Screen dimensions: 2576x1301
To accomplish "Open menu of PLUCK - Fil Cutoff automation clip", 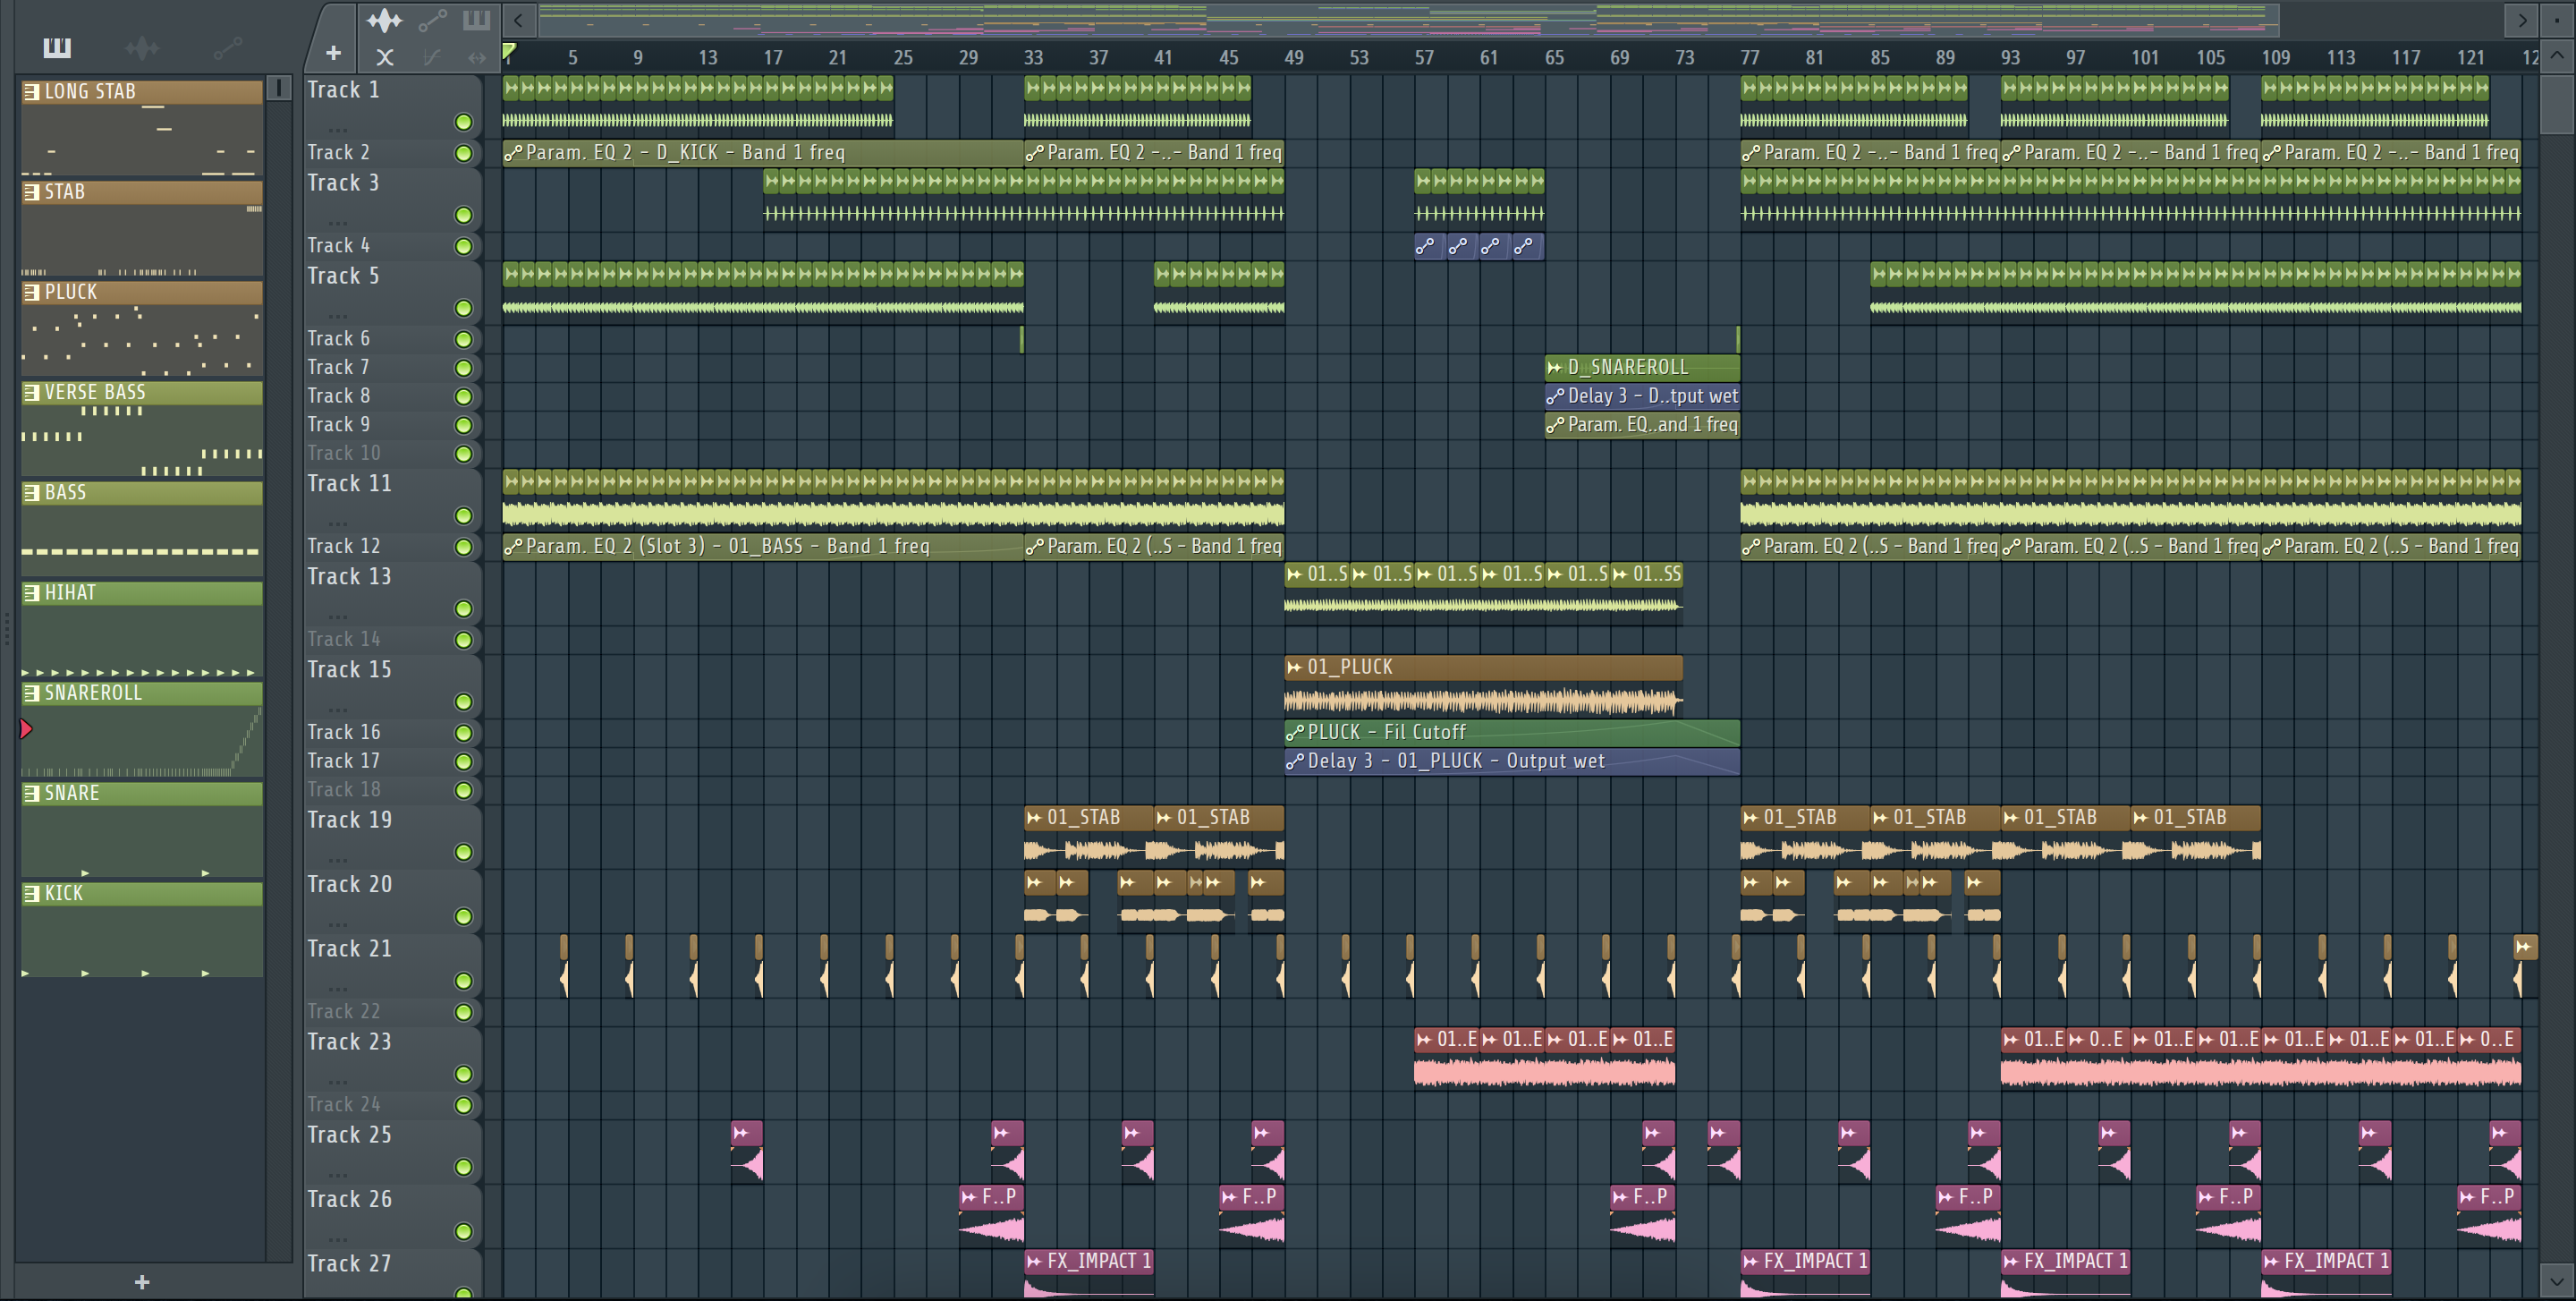I will [x=1295, y=732].
